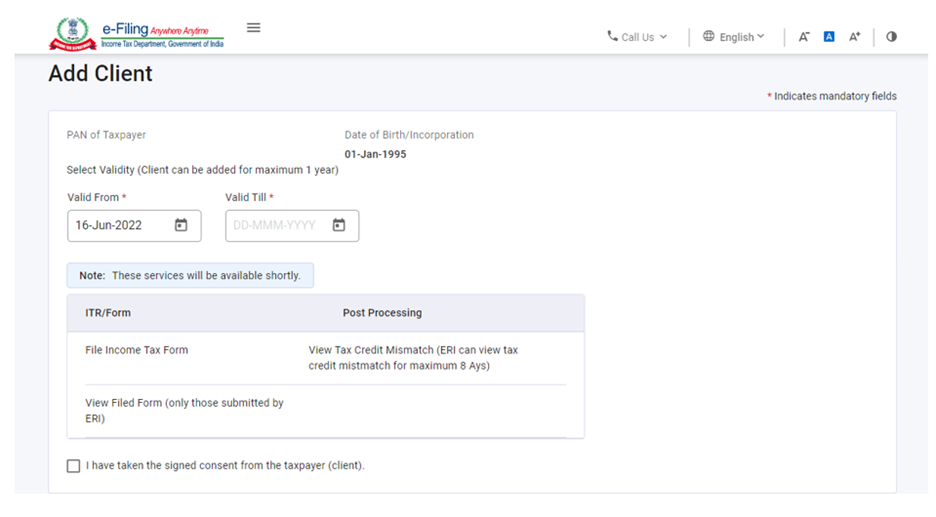Open calendar picker for Valid Till
This screenshot has height=517, width=936.
pyautogui.click(x=339, y=225)
